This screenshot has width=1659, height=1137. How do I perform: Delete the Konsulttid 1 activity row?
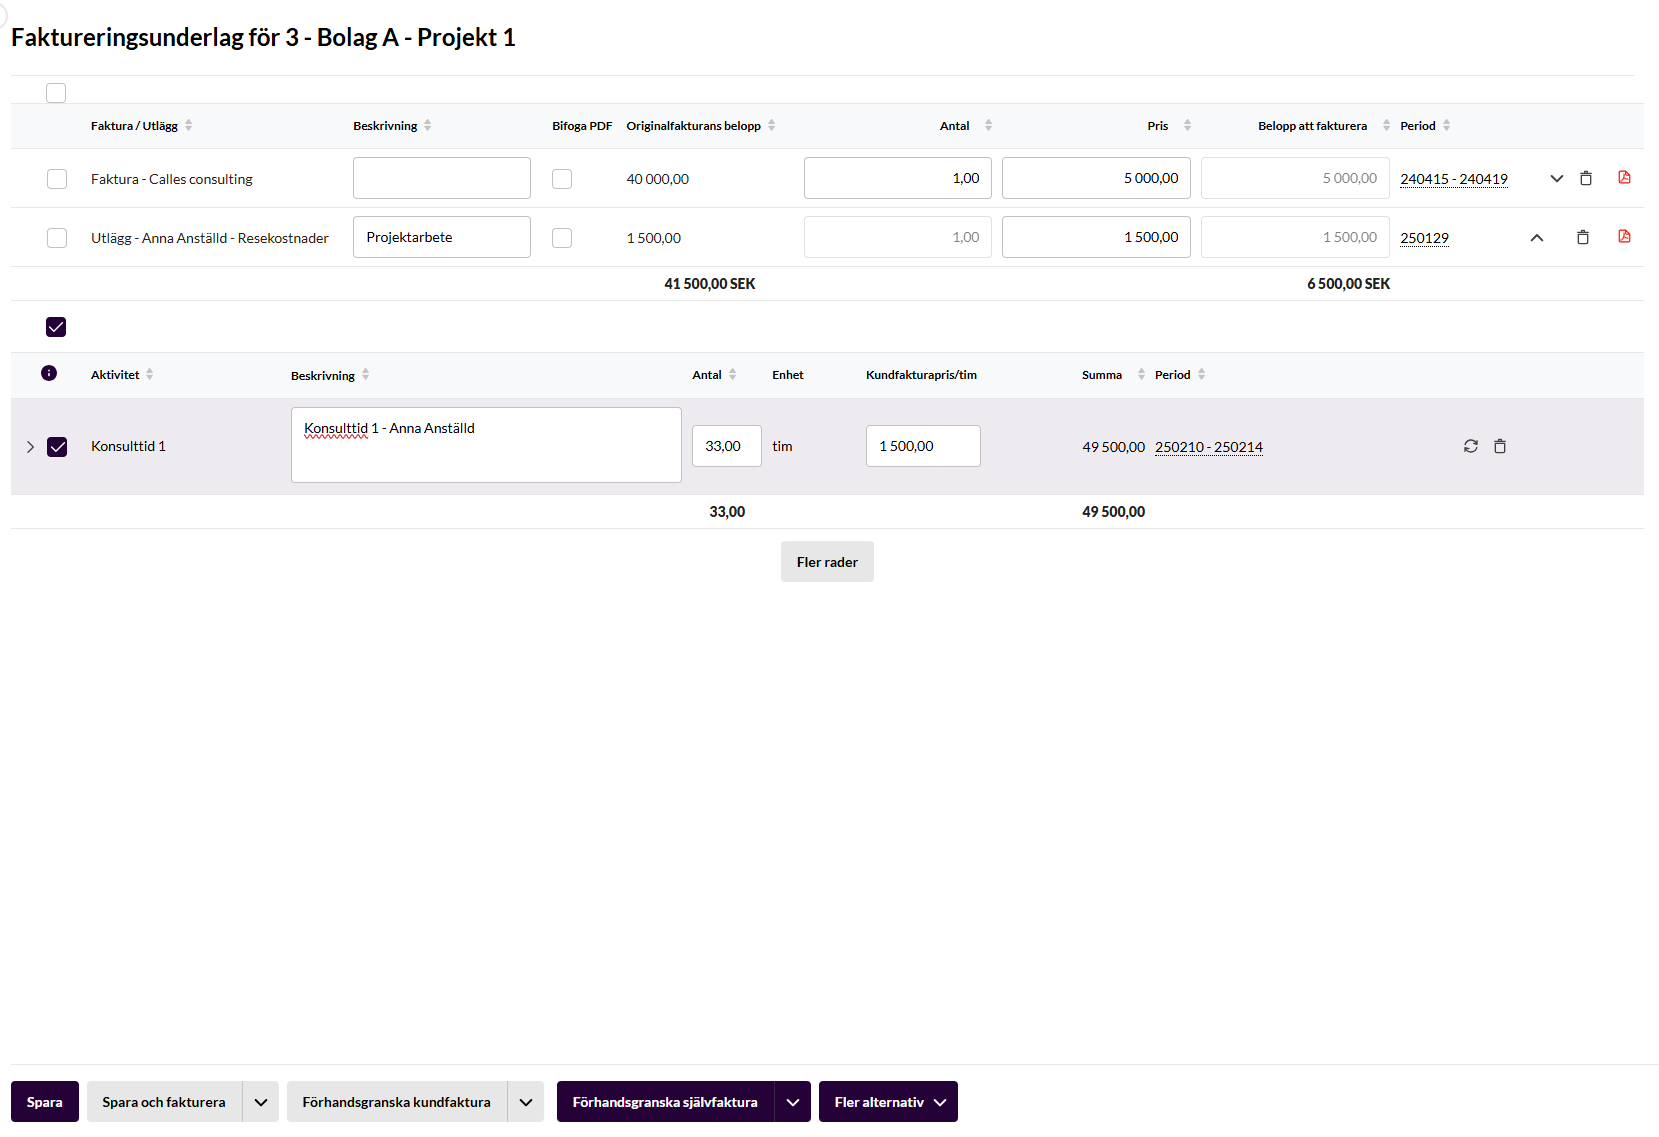pyautogui.click(x=1500, y=446)
